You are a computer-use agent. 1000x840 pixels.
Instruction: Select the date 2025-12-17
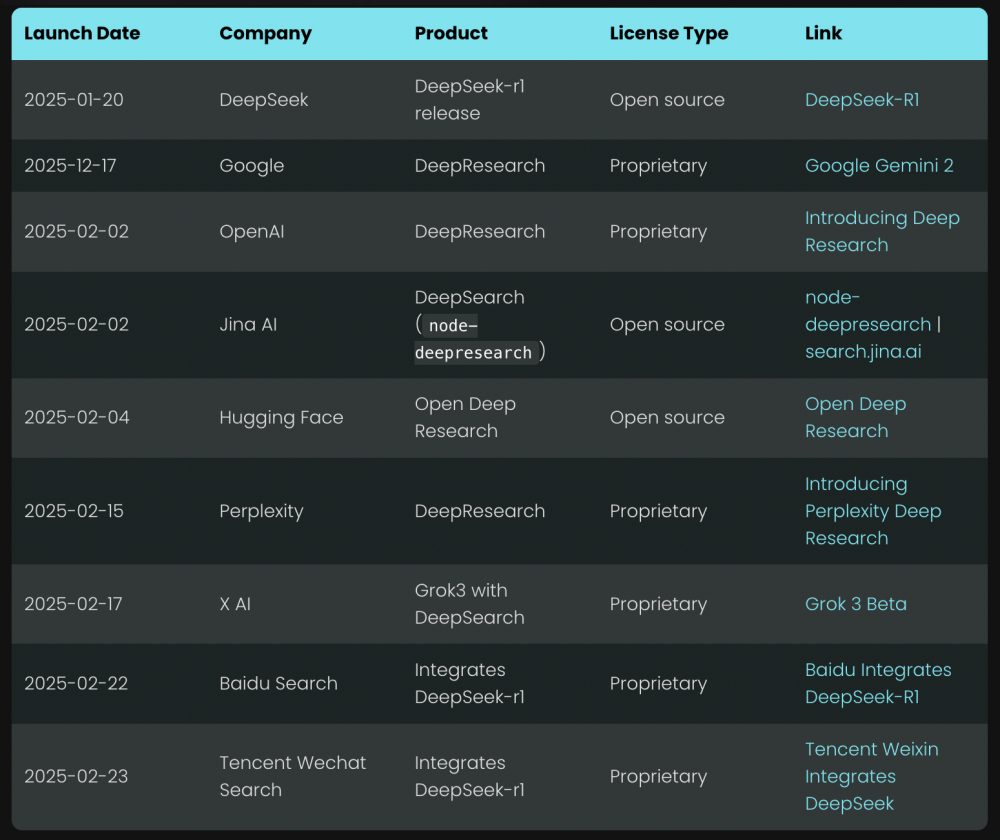pyautogui.click(x=70, y=165)
